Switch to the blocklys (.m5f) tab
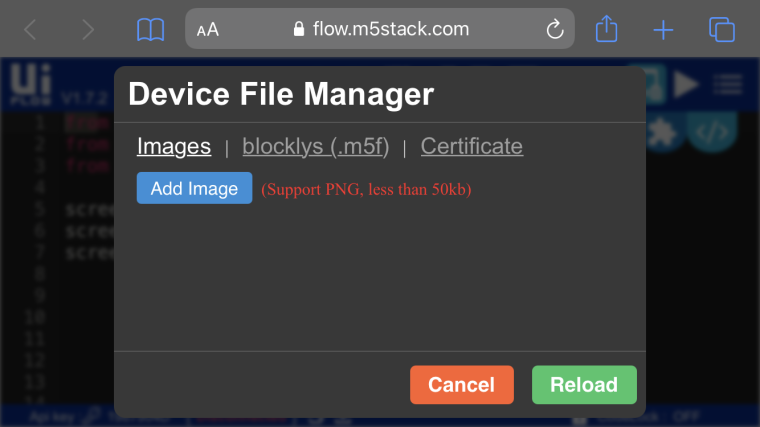The width and height of the screenshot is (760, 427). pos(316,146)
